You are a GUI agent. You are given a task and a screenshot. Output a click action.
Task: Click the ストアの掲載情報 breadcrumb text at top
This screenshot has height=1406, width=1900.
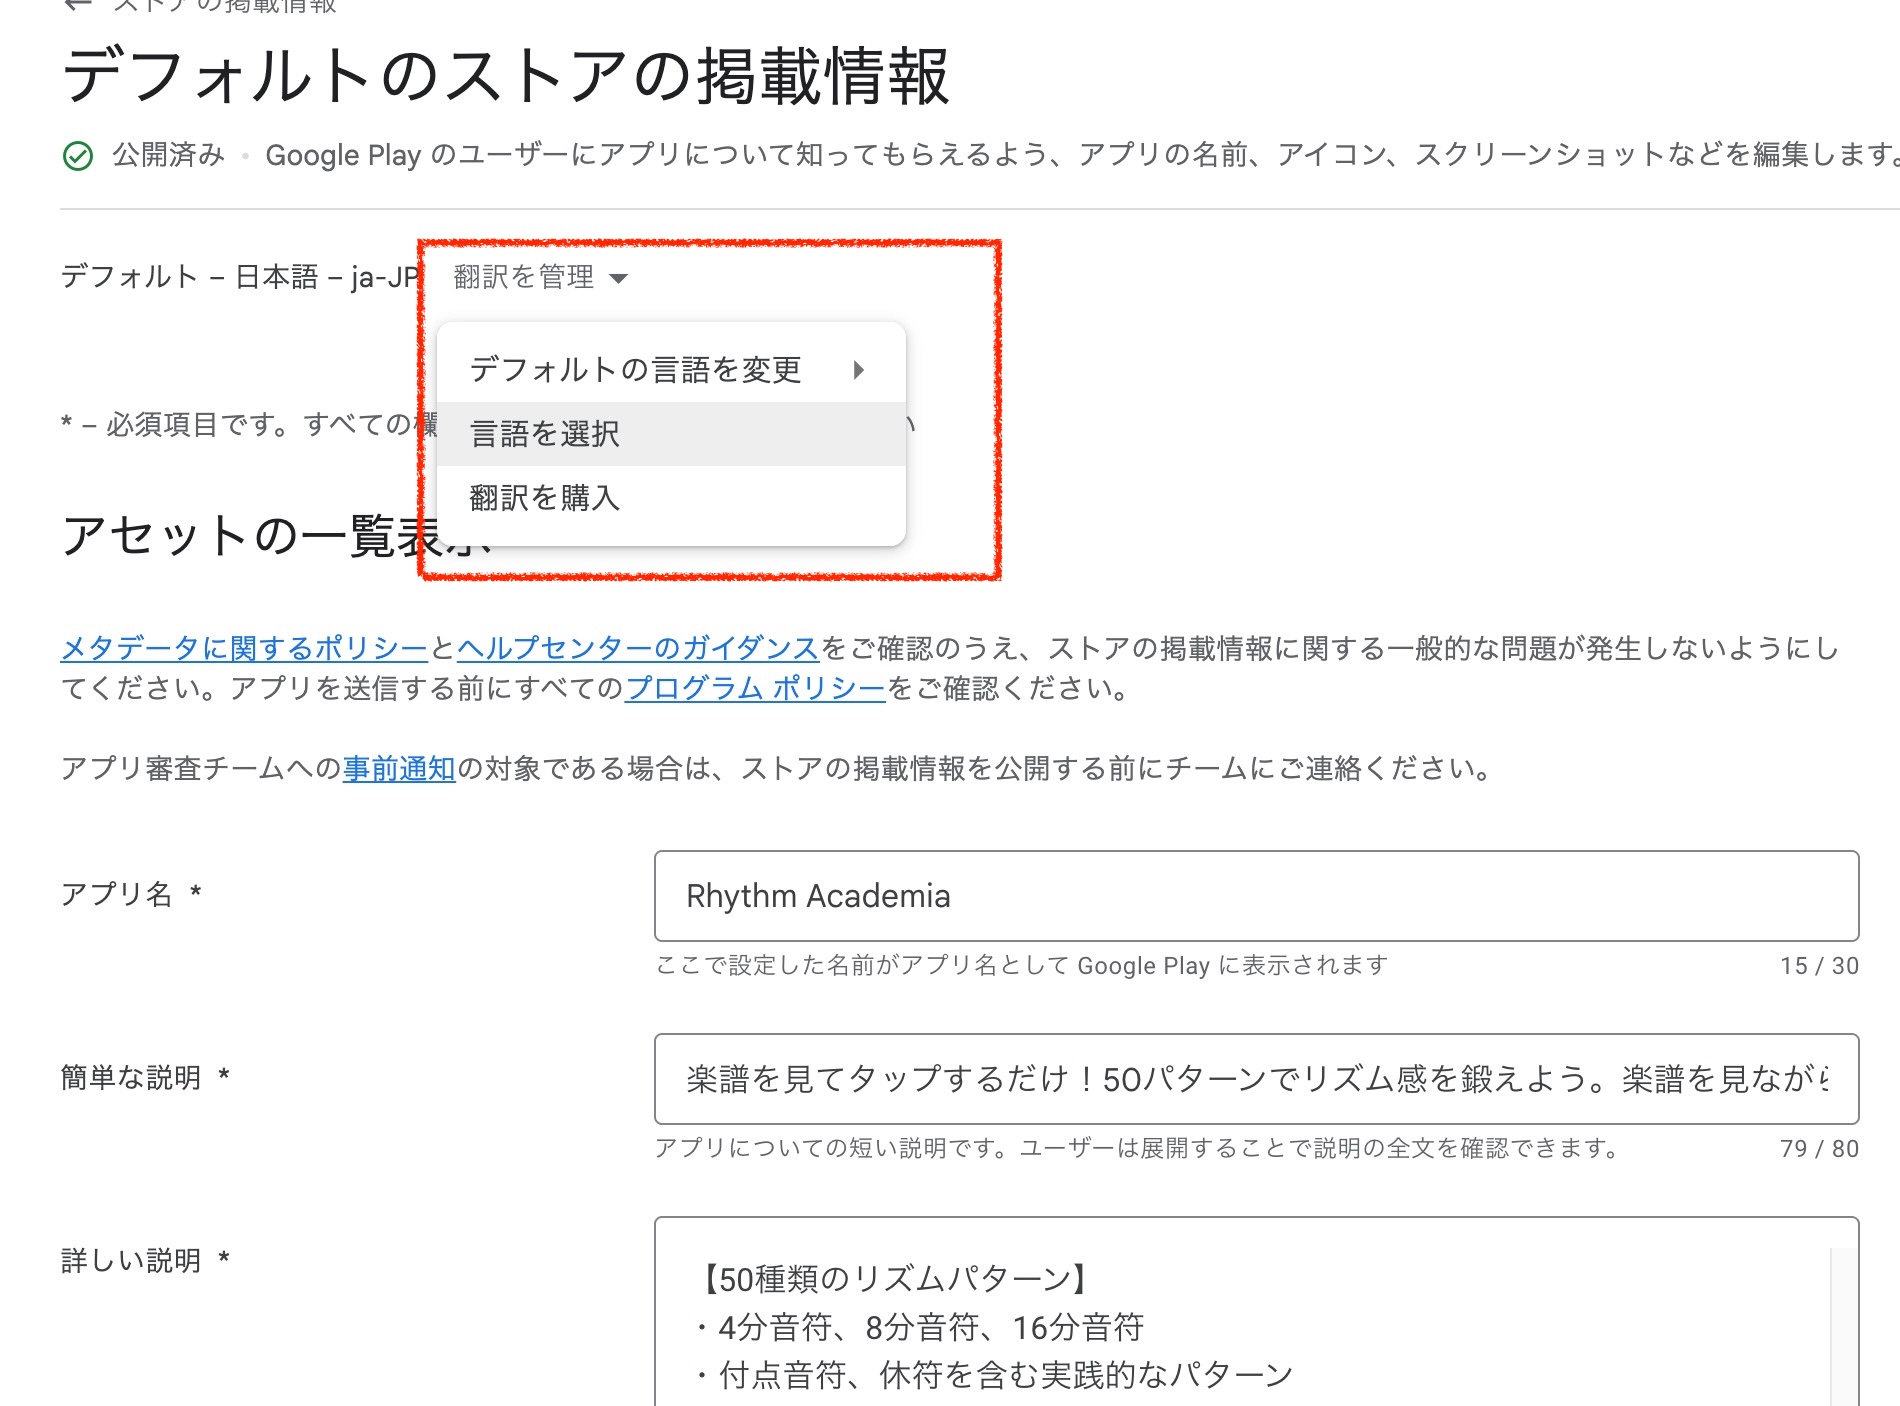(225, 6)
